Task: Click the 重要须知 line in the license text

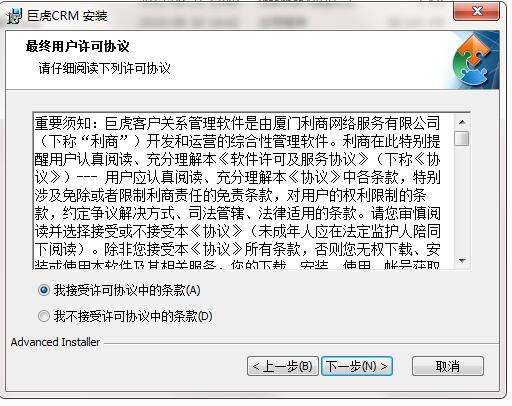Action: (237, 124)
